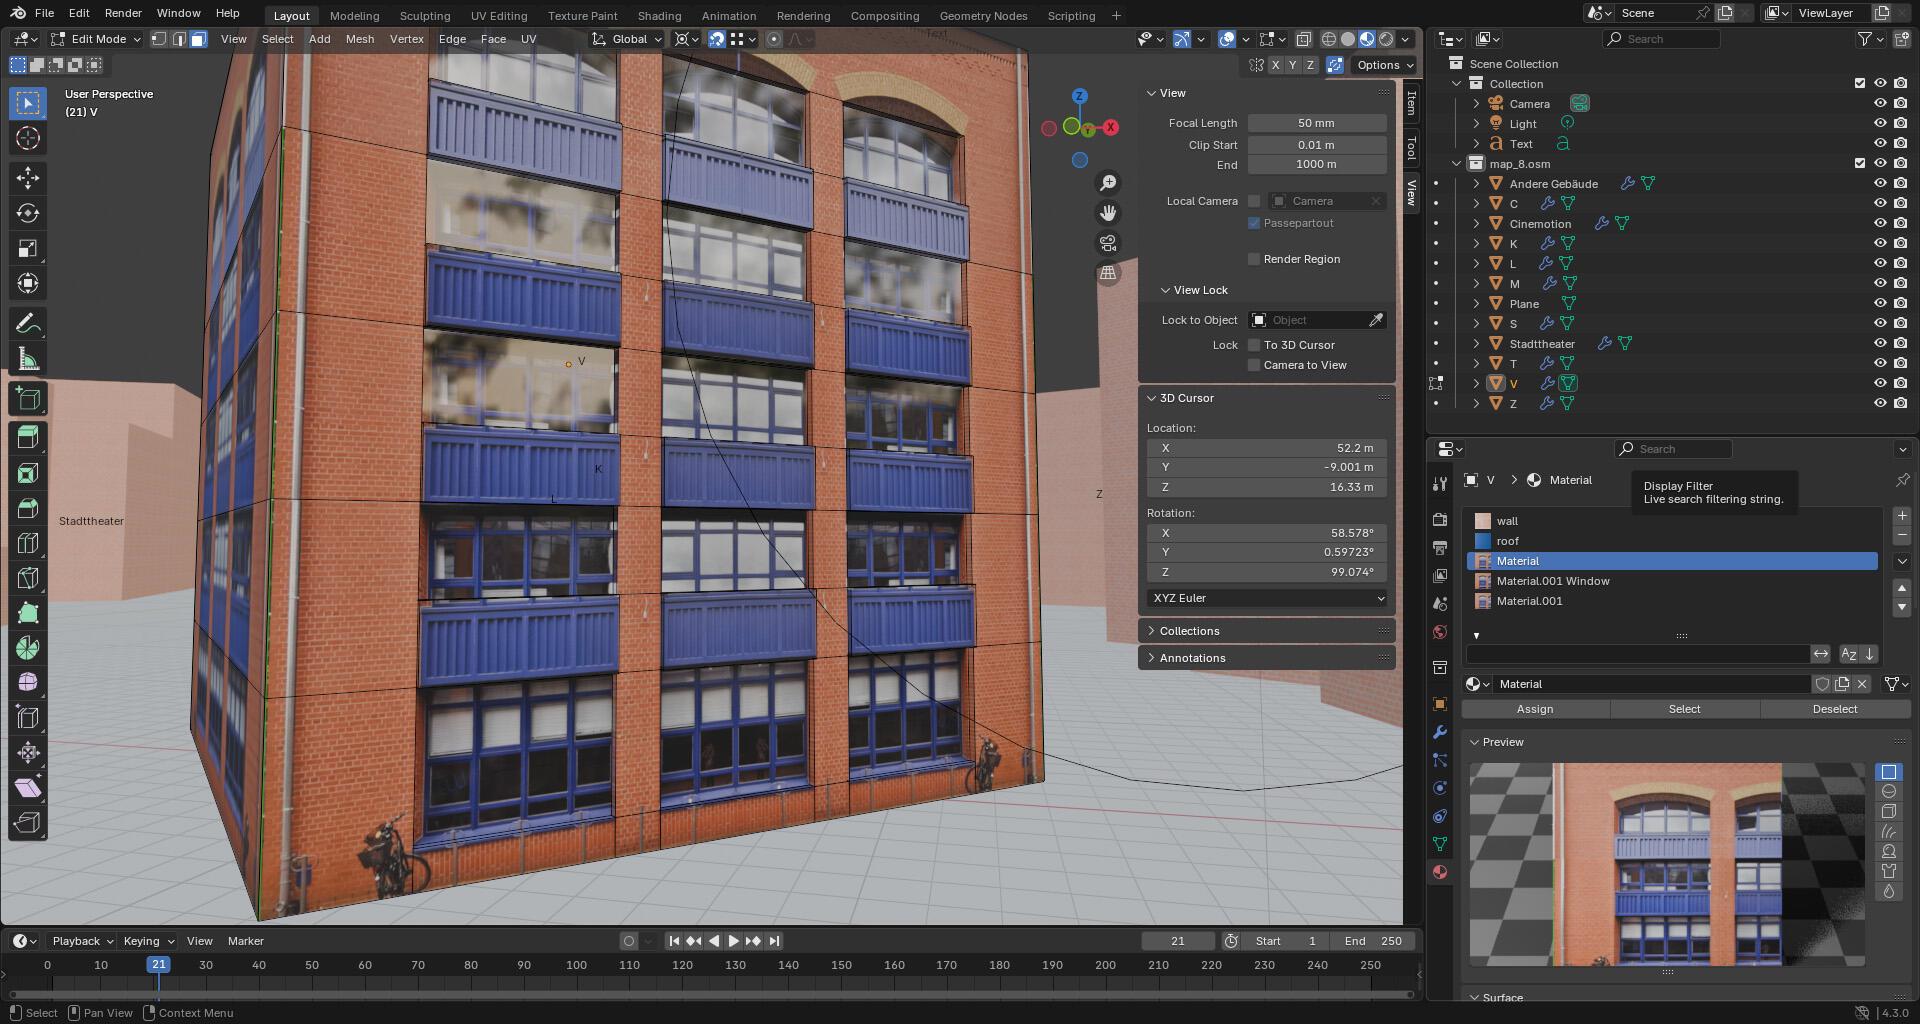The width and height of the screenshot is (1920, 1024).
Task: Collapse the map_8.osm collection
Action: [1457, 164]
